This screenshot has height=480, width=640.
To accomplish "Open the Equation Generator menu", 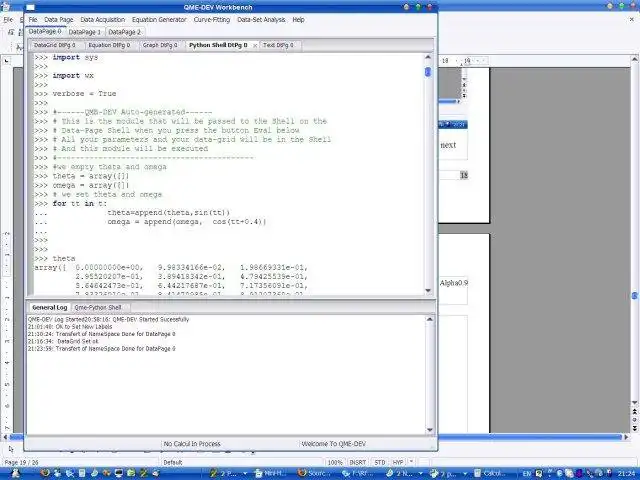I will [x=159, y=20].
